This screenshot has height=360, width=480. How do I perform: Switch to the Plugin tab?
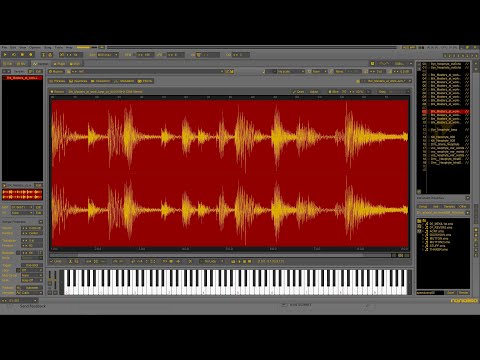(x=59, y=64)
